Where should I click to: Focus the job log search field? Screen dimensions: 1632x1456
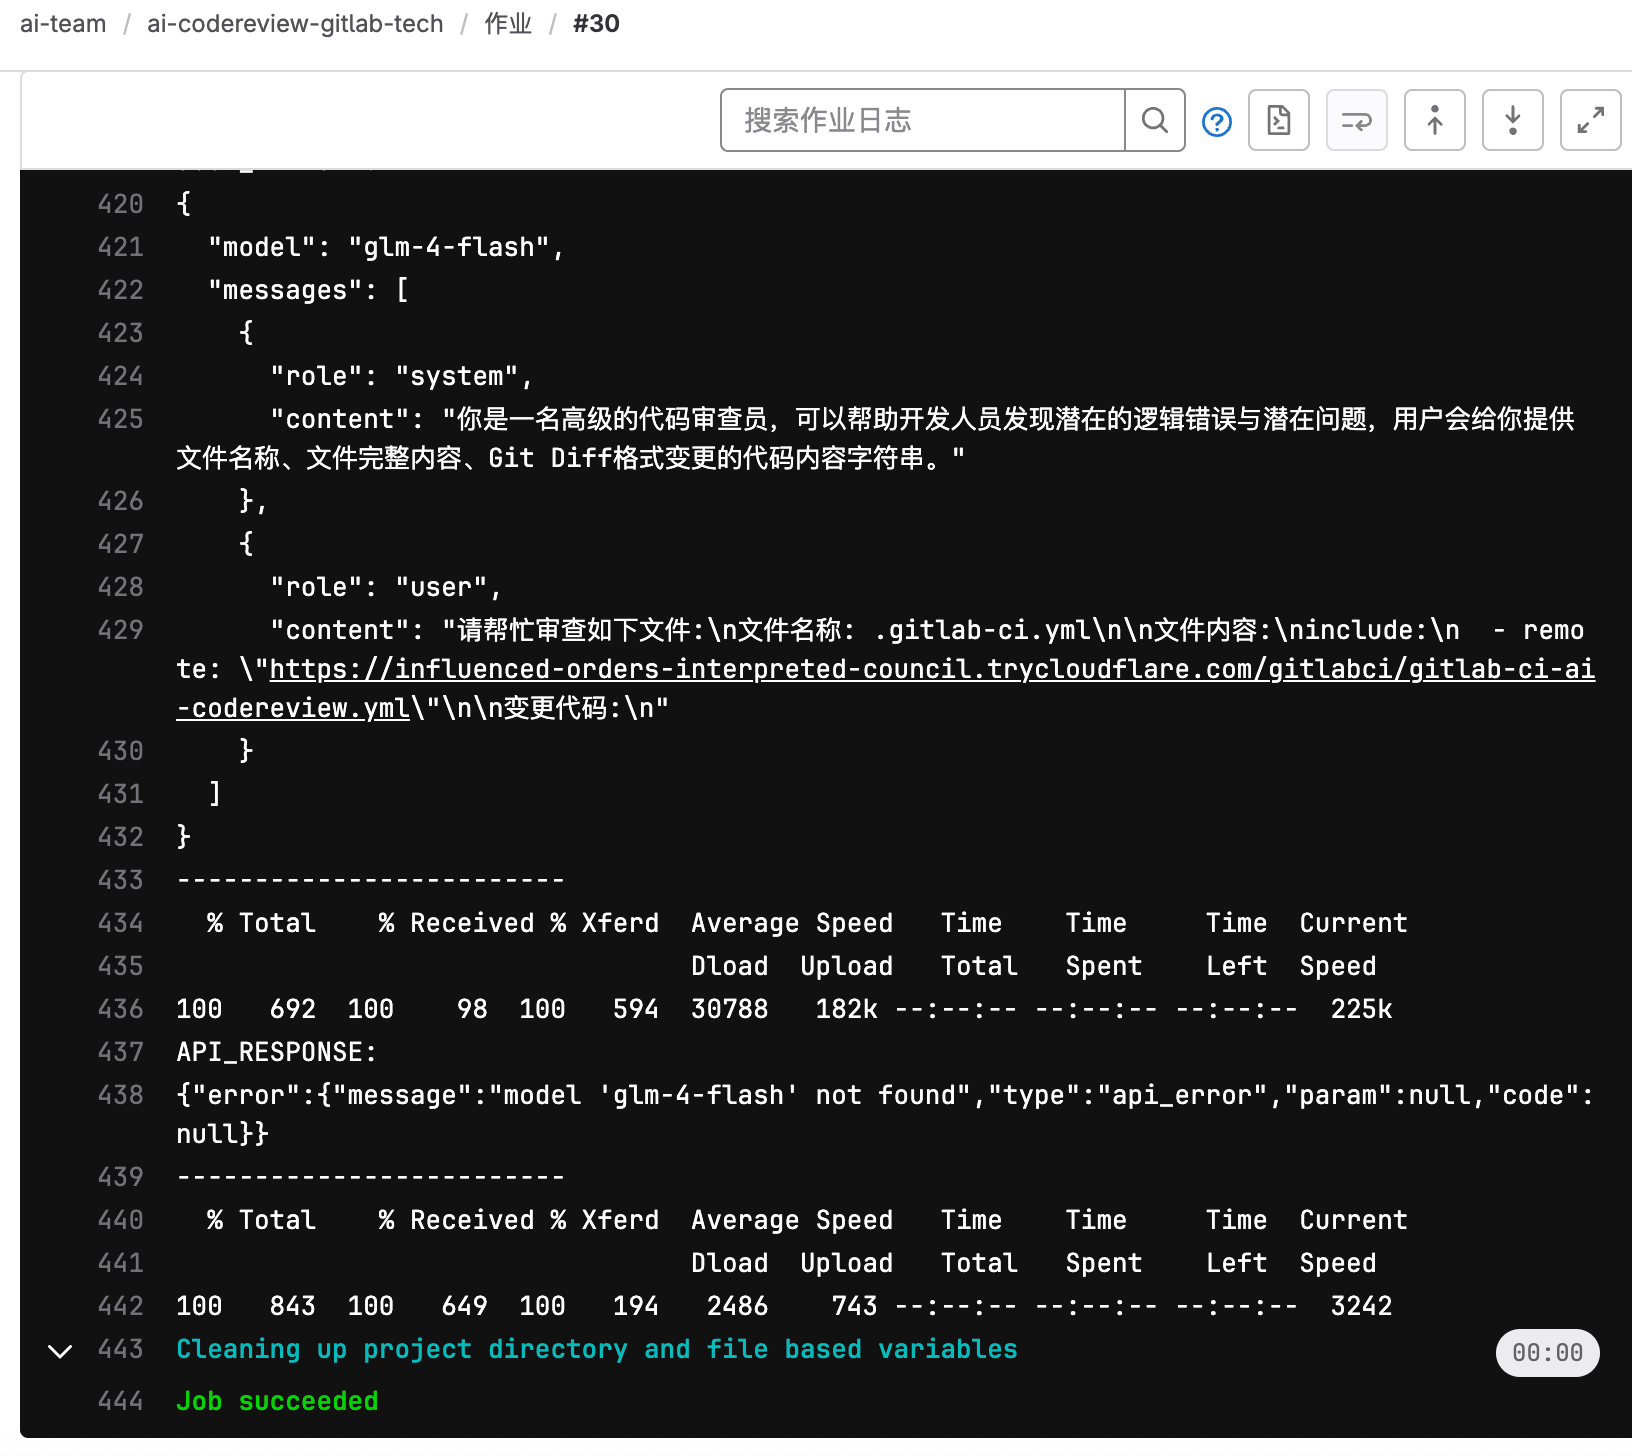click(923, 120)
